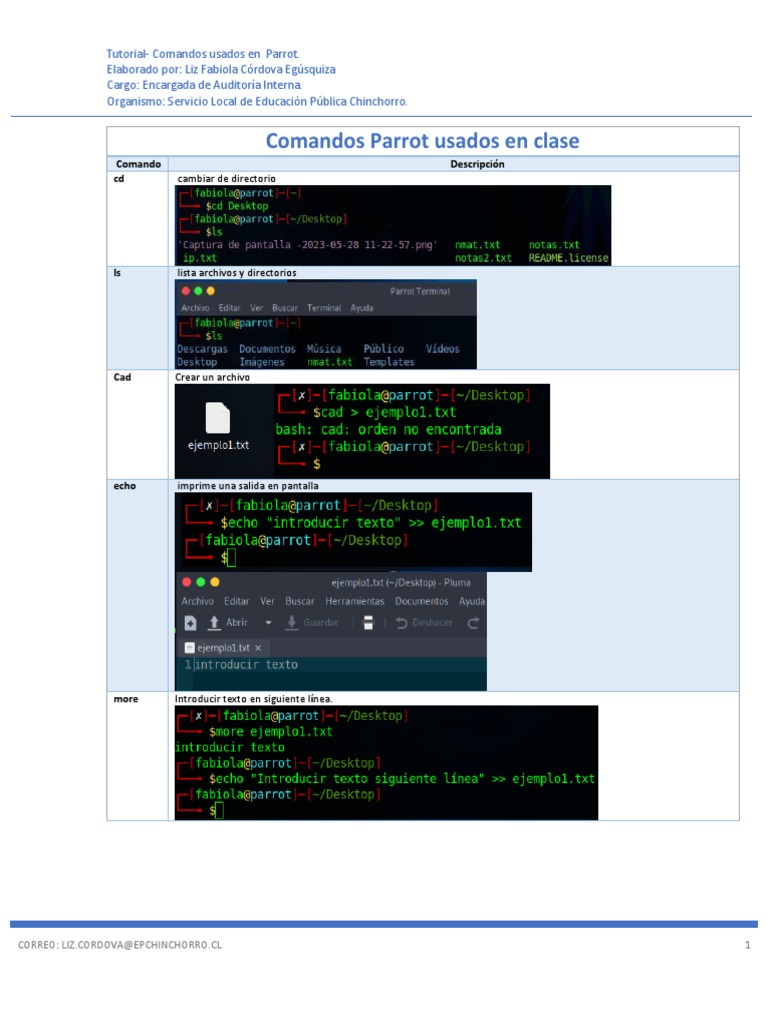Click the 'Organismo: Servicio Local' header line
768x1024 pixels.
[257, 101]
